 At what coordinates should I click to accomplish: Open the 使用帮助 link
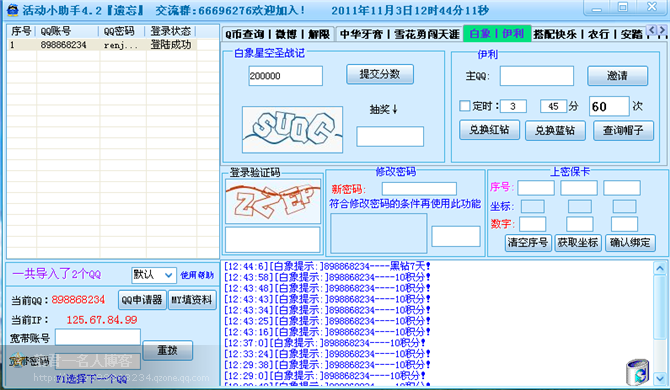click(197, 275)
